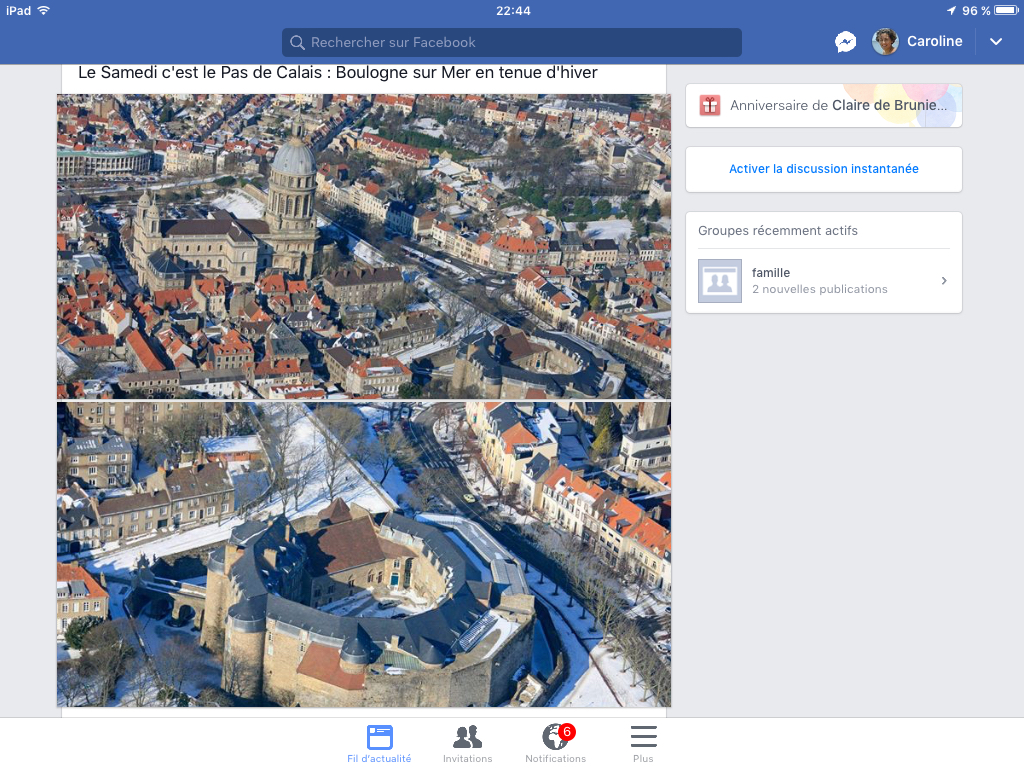
Task: Tap the birthday gift icon
Action: click(710, 105)
